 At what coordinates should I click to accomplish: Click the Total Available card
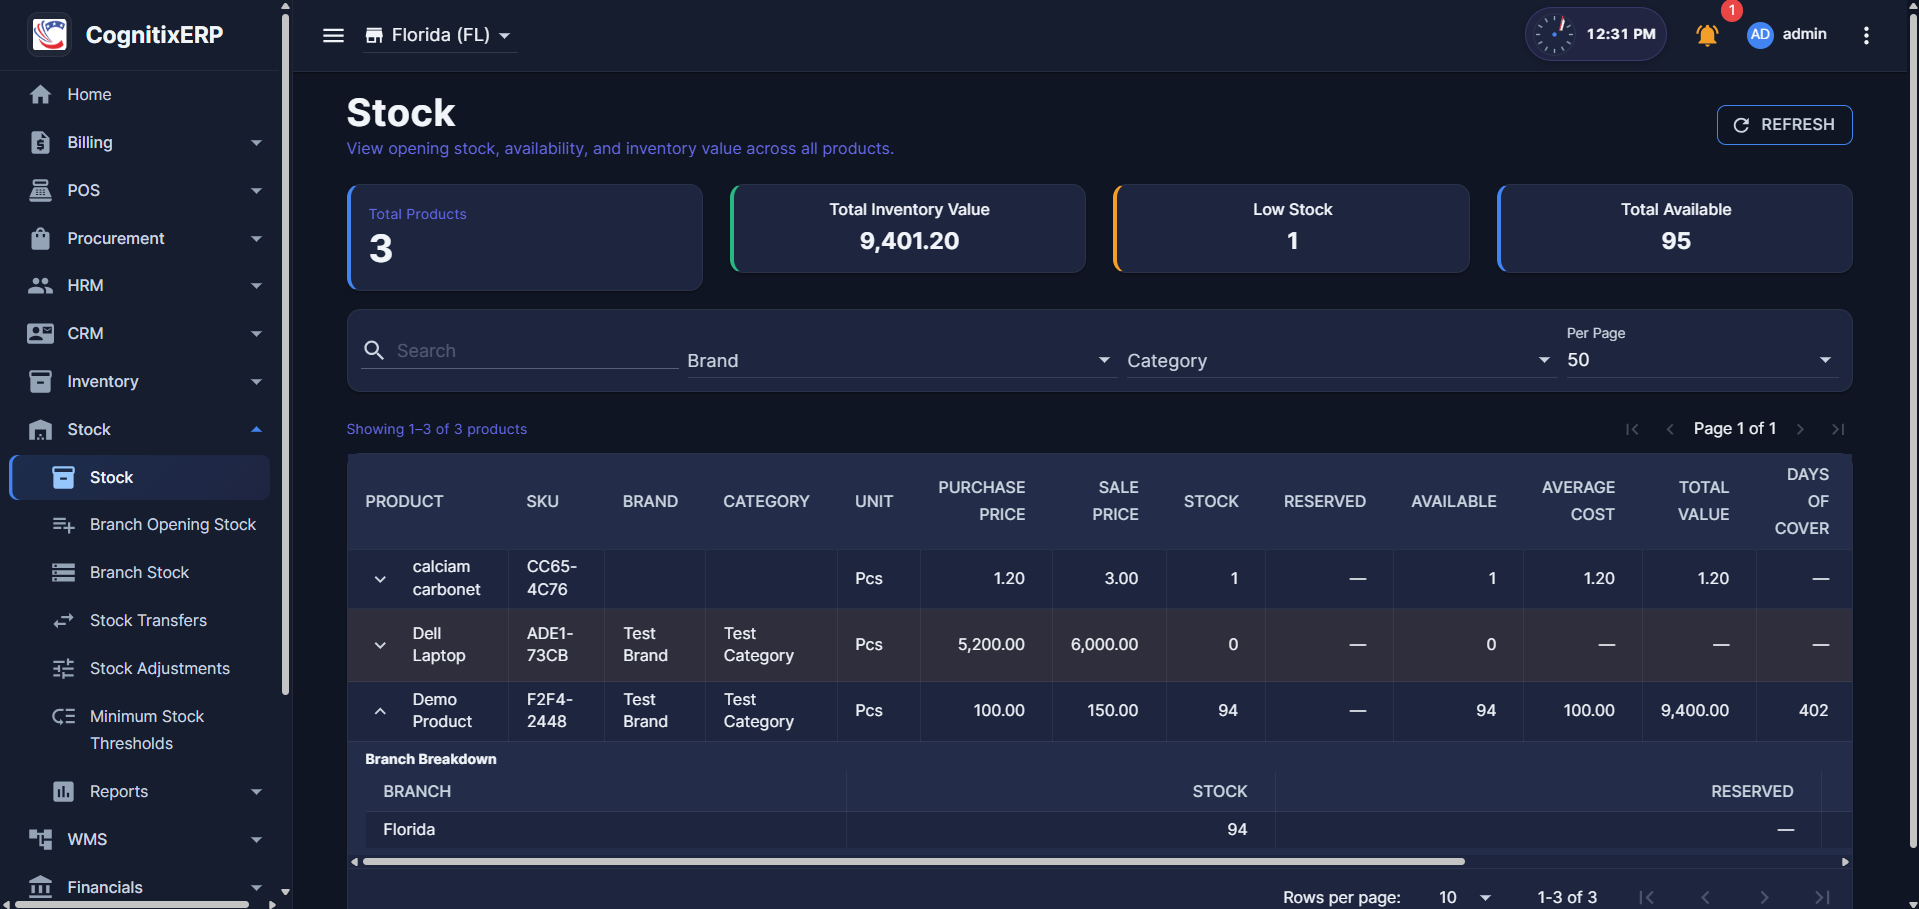coord(1675,228)
